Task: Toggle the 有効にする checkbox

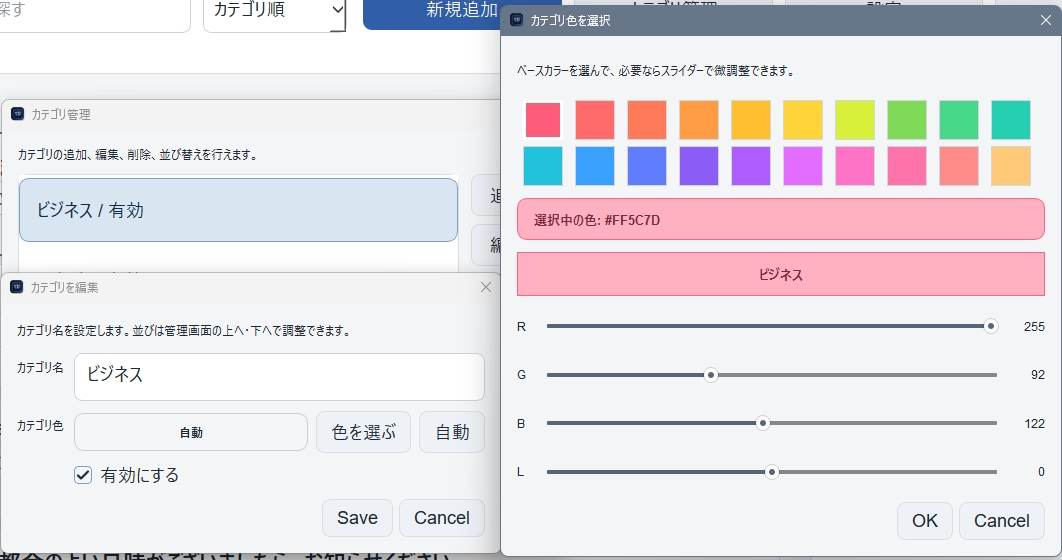Action: pyautogui.click(x=84, y=476)
